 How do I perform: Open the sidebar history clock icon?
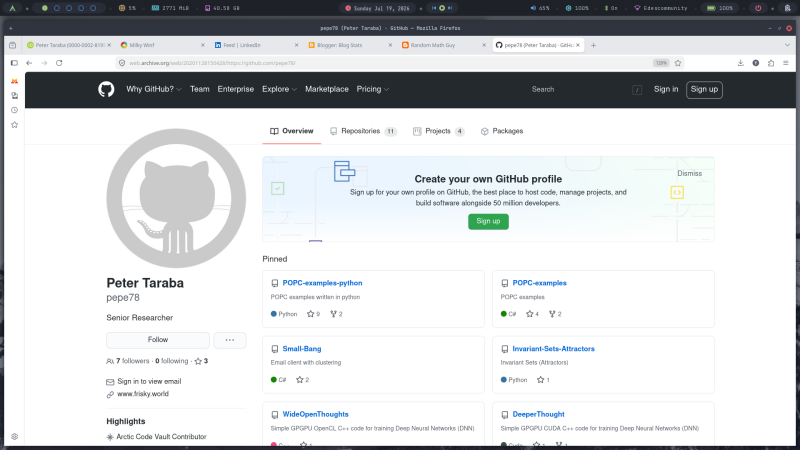[14, 110]
